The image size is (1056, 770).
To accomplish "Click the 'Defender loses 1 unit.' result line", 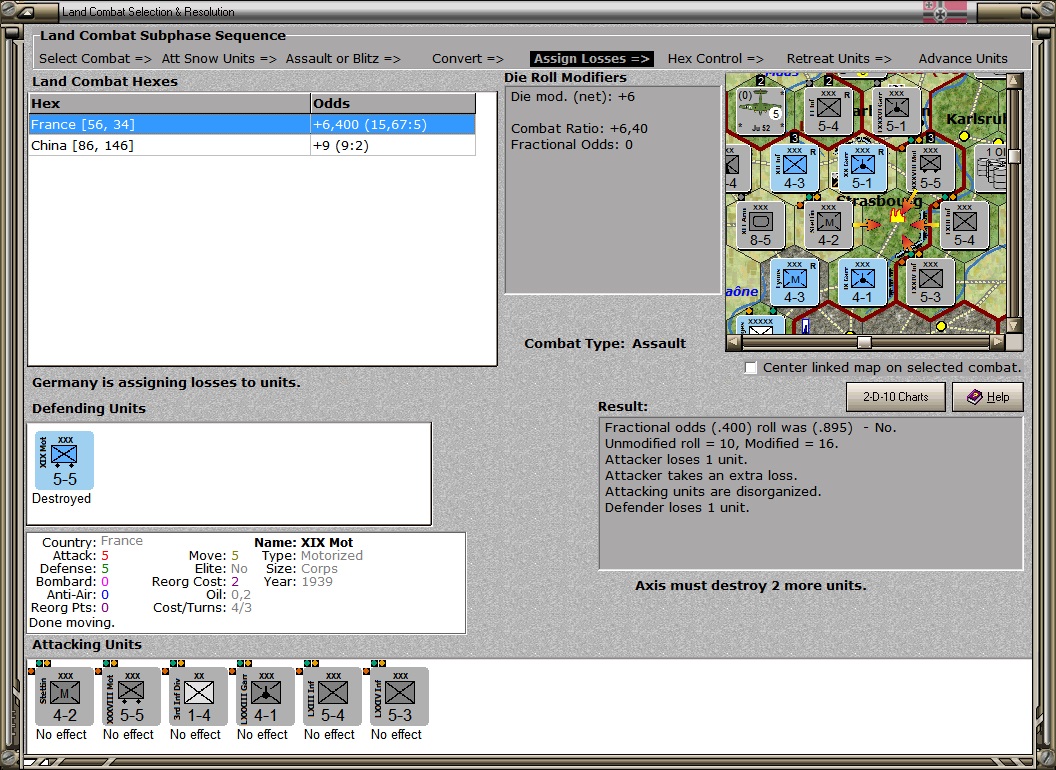I will pyautogui.click(x=677, y=508).
